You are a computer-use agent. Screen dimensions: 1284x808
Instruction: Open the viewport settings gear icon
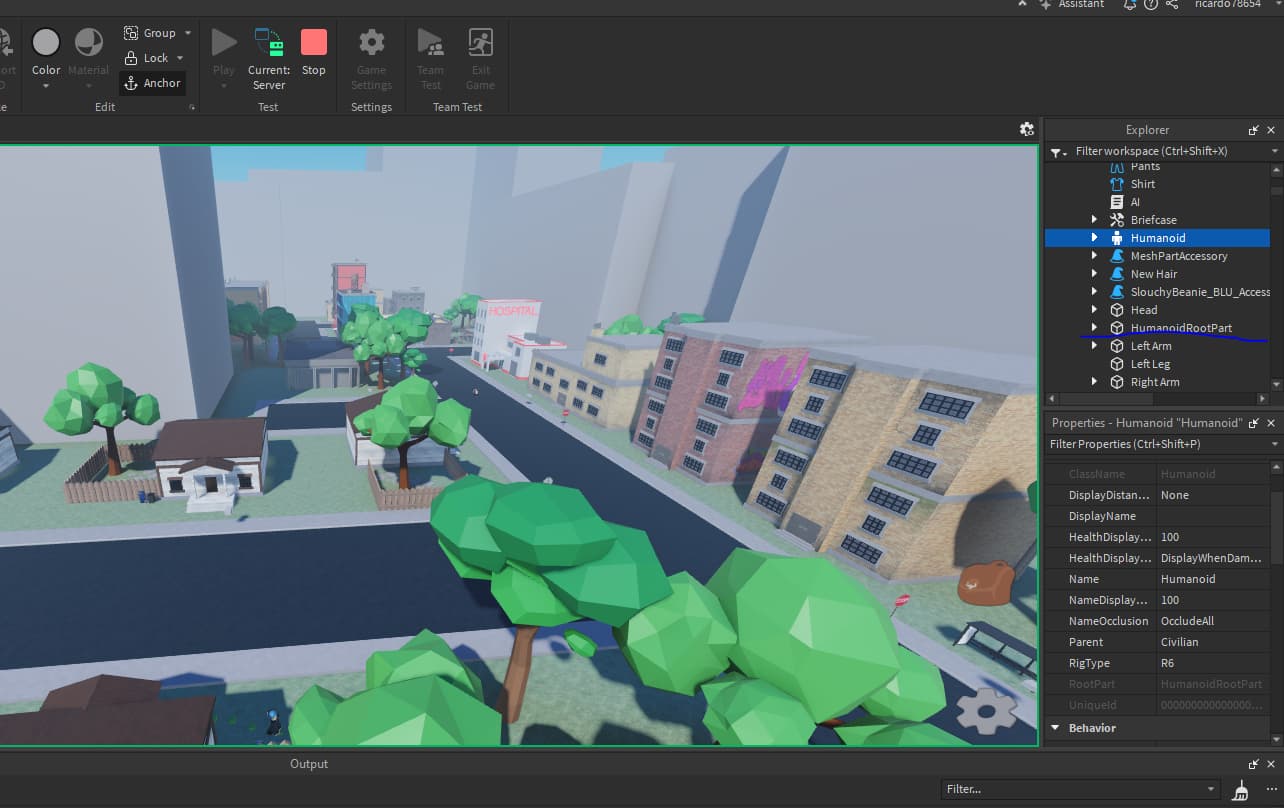[1026, 128]
